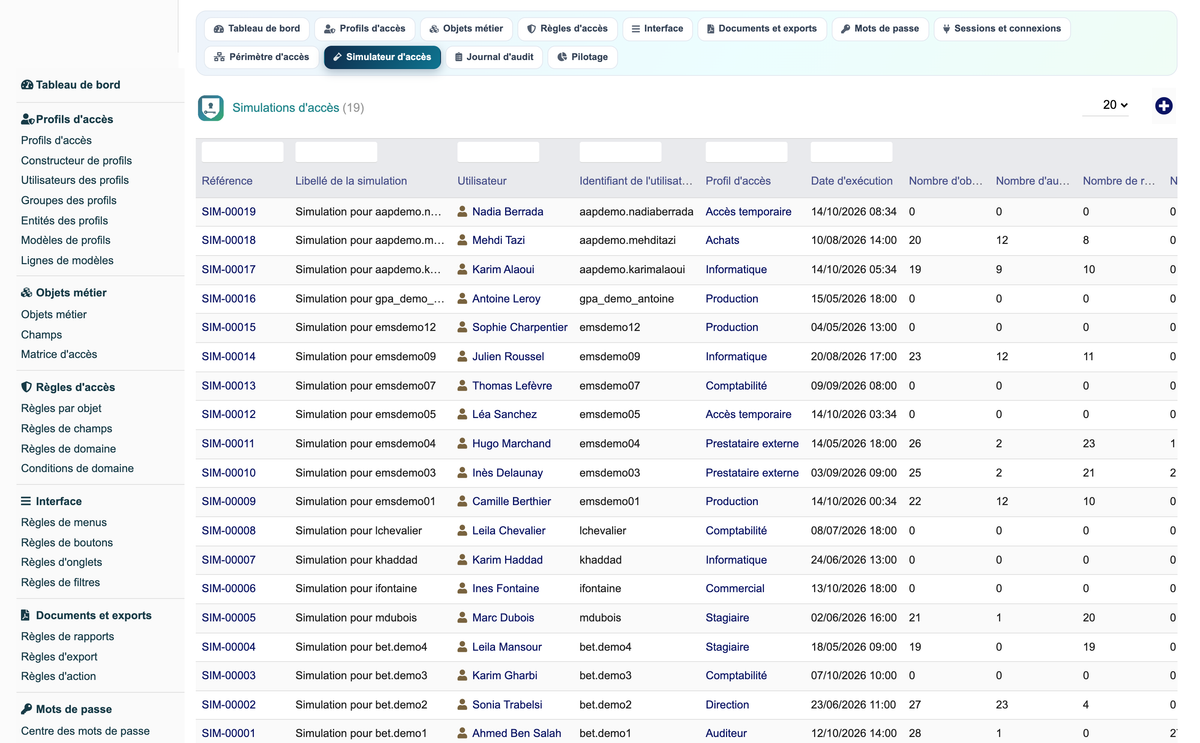1200x743 pixels.
Task: Click user icon beside Camille Berthier
Action: tap(463, 502)
